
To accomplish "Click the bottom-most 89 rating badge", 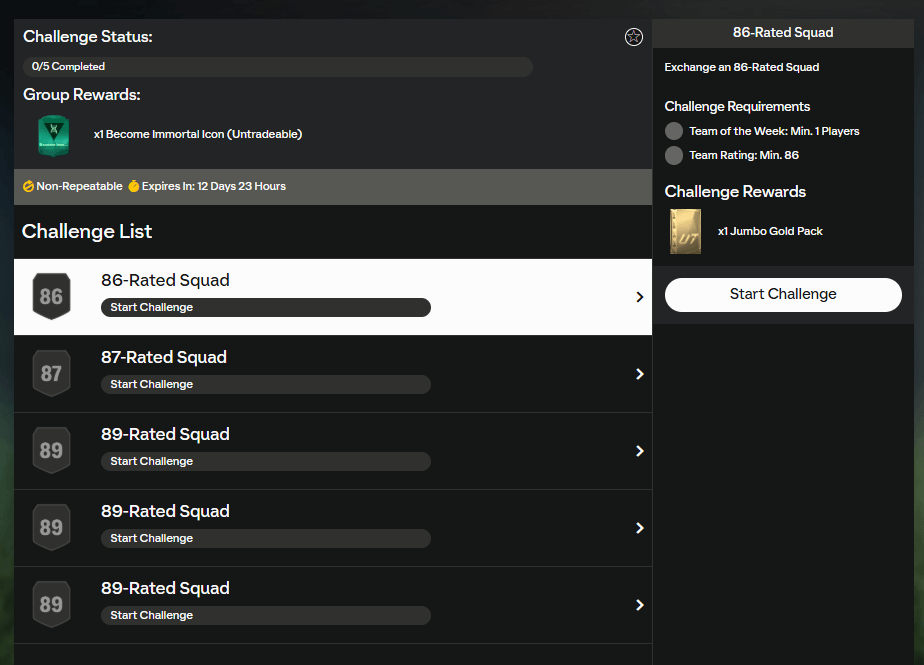I will coord(51,604).
